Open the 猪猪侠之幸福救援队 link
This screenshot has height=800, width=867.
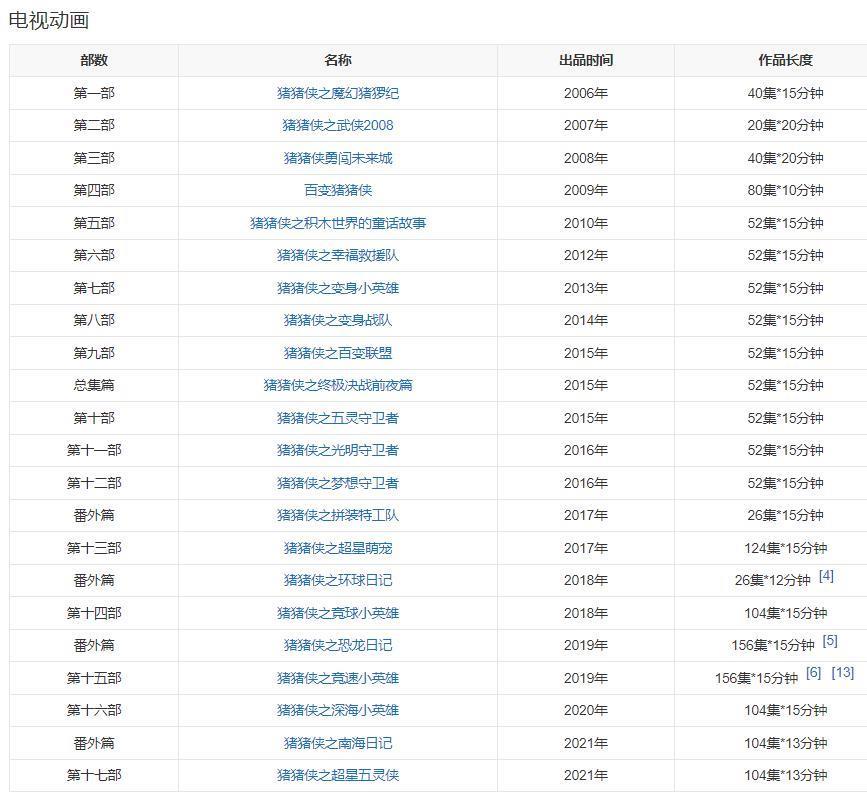[x=337, y=254]
